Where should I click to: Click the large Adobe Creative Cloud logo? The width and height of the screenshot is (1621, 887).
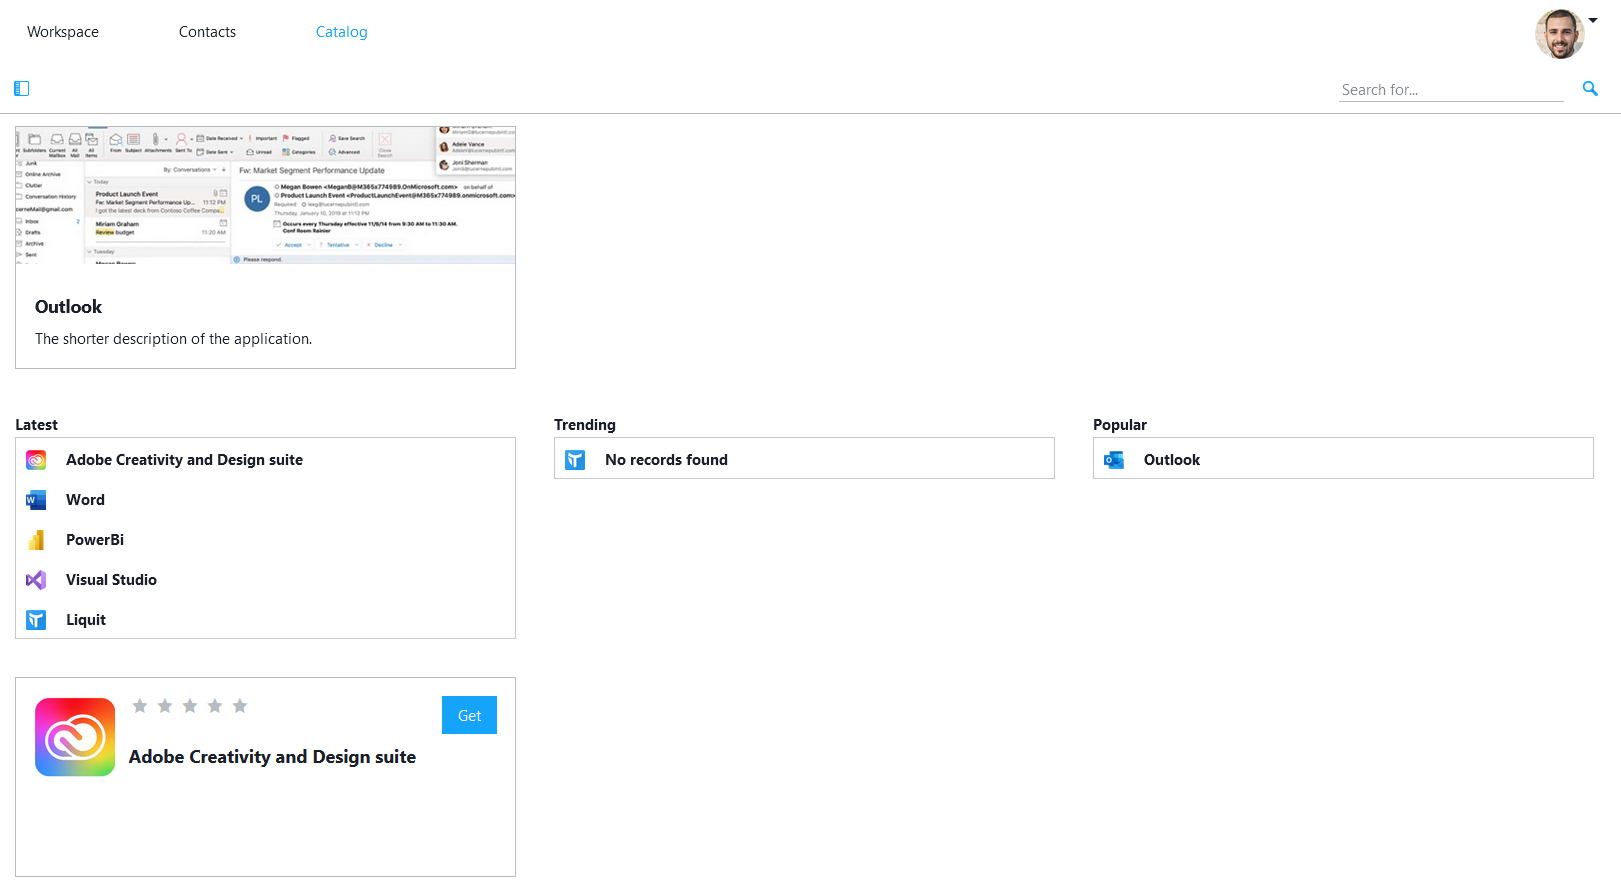click(75, 737)
